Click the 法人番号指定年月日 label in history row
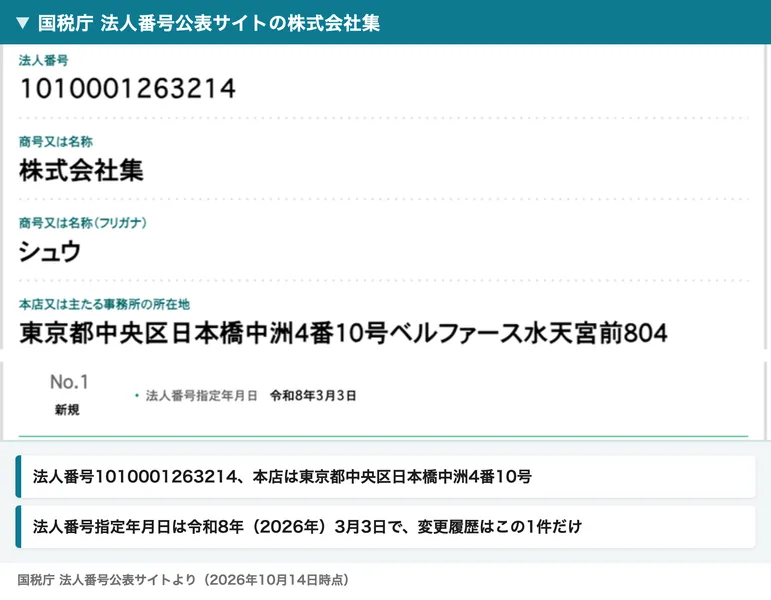771x600 pixels. pyautogui.click(x=202, y=396)
